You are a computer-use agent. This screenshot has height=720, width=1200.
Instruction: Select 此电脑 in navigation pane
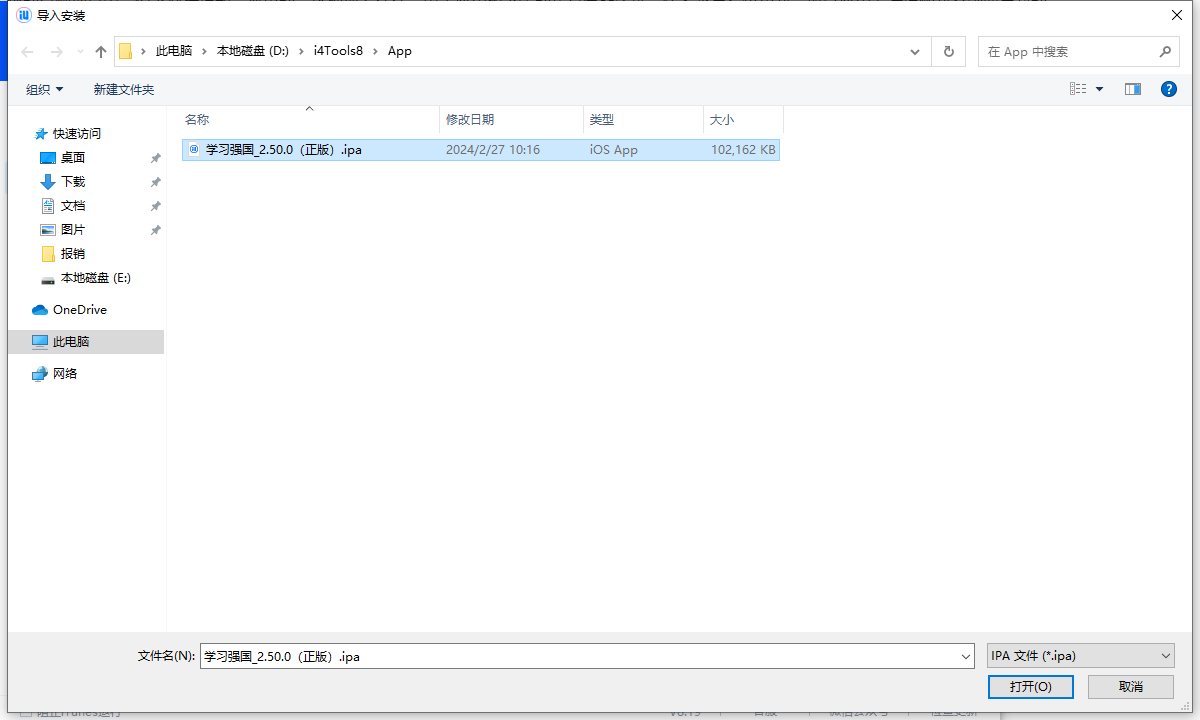(x=71, y=342)
